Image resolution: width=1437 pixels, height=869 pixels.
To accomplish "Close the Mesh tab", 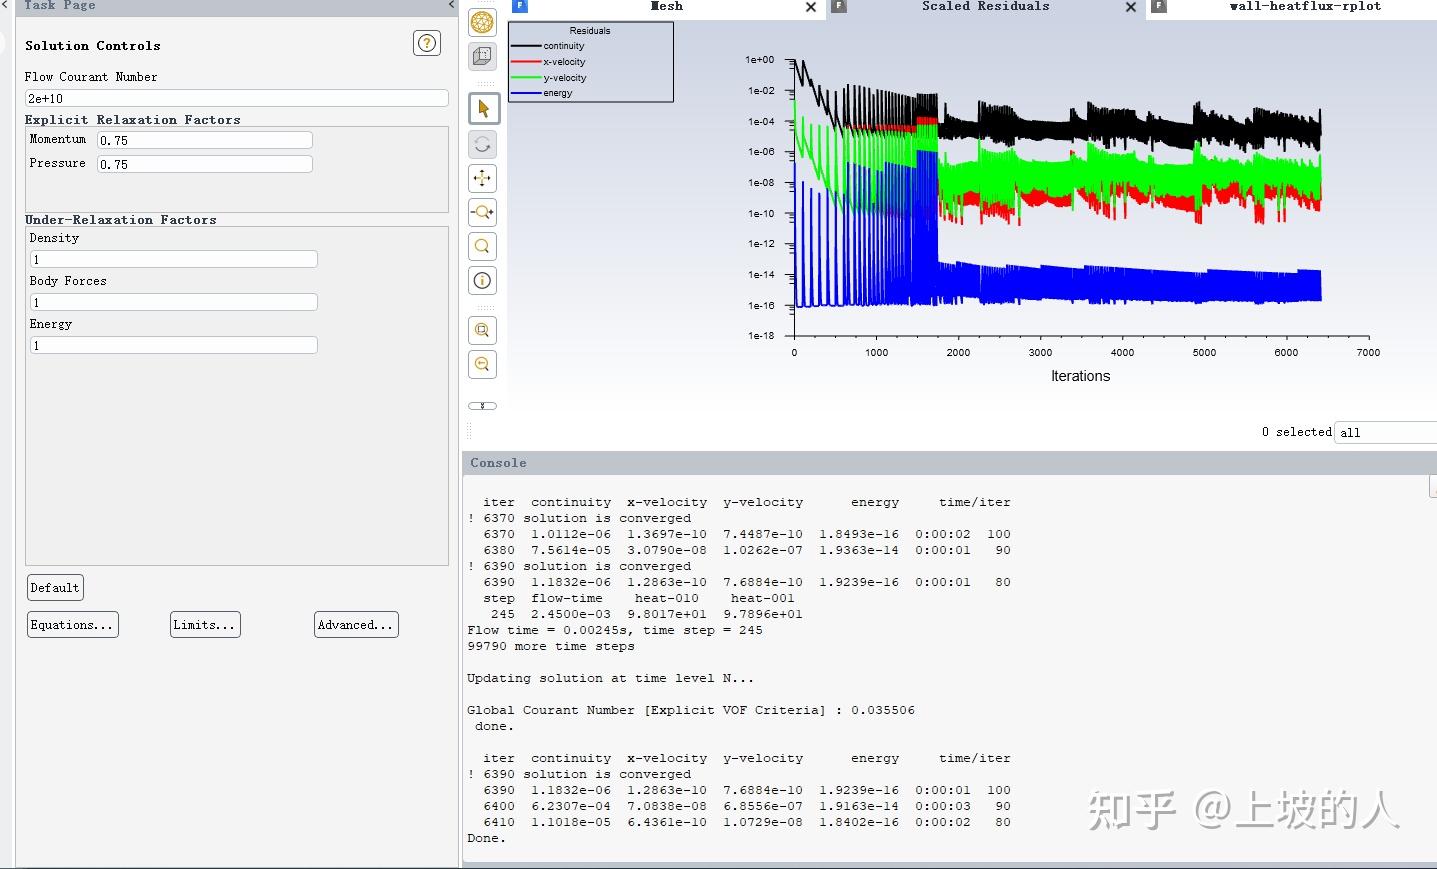I will coord(811,7).
